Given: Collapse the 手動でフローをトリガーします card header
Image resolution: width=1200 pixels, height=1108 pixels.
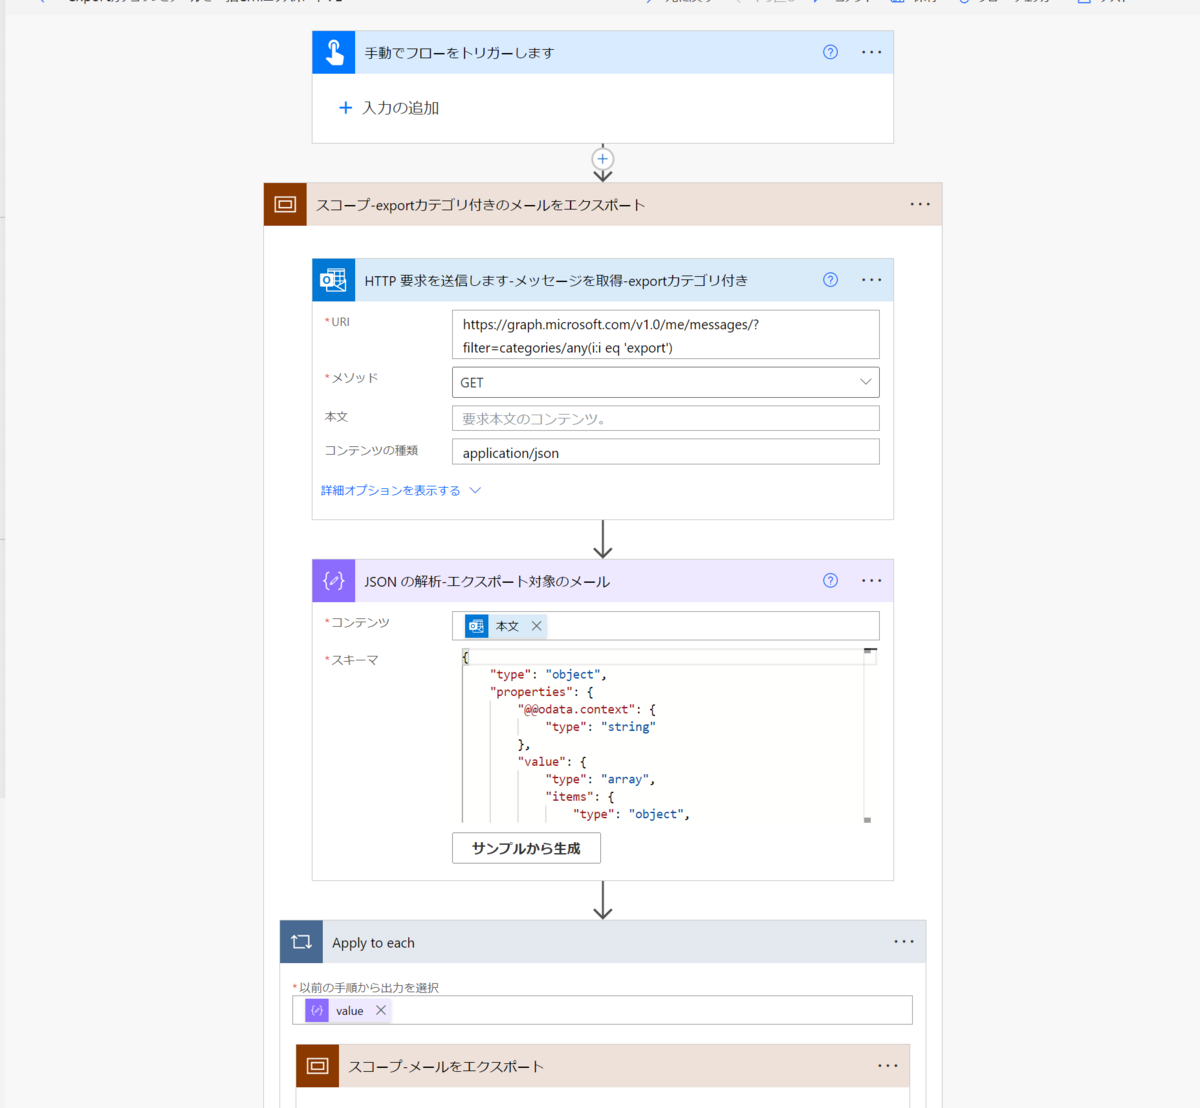Looking at the screenshot, I should 602,52.
